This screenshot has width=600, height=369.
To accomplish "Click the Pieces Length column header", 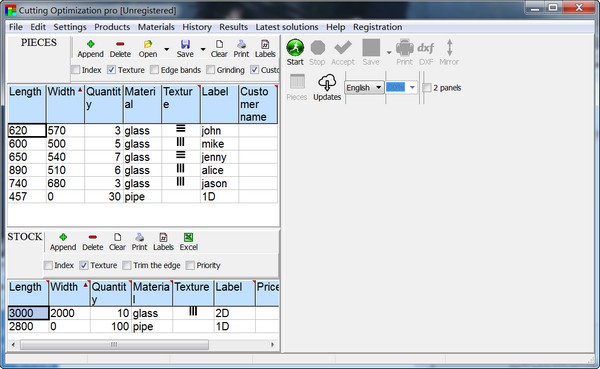I will tap(26, 104).
